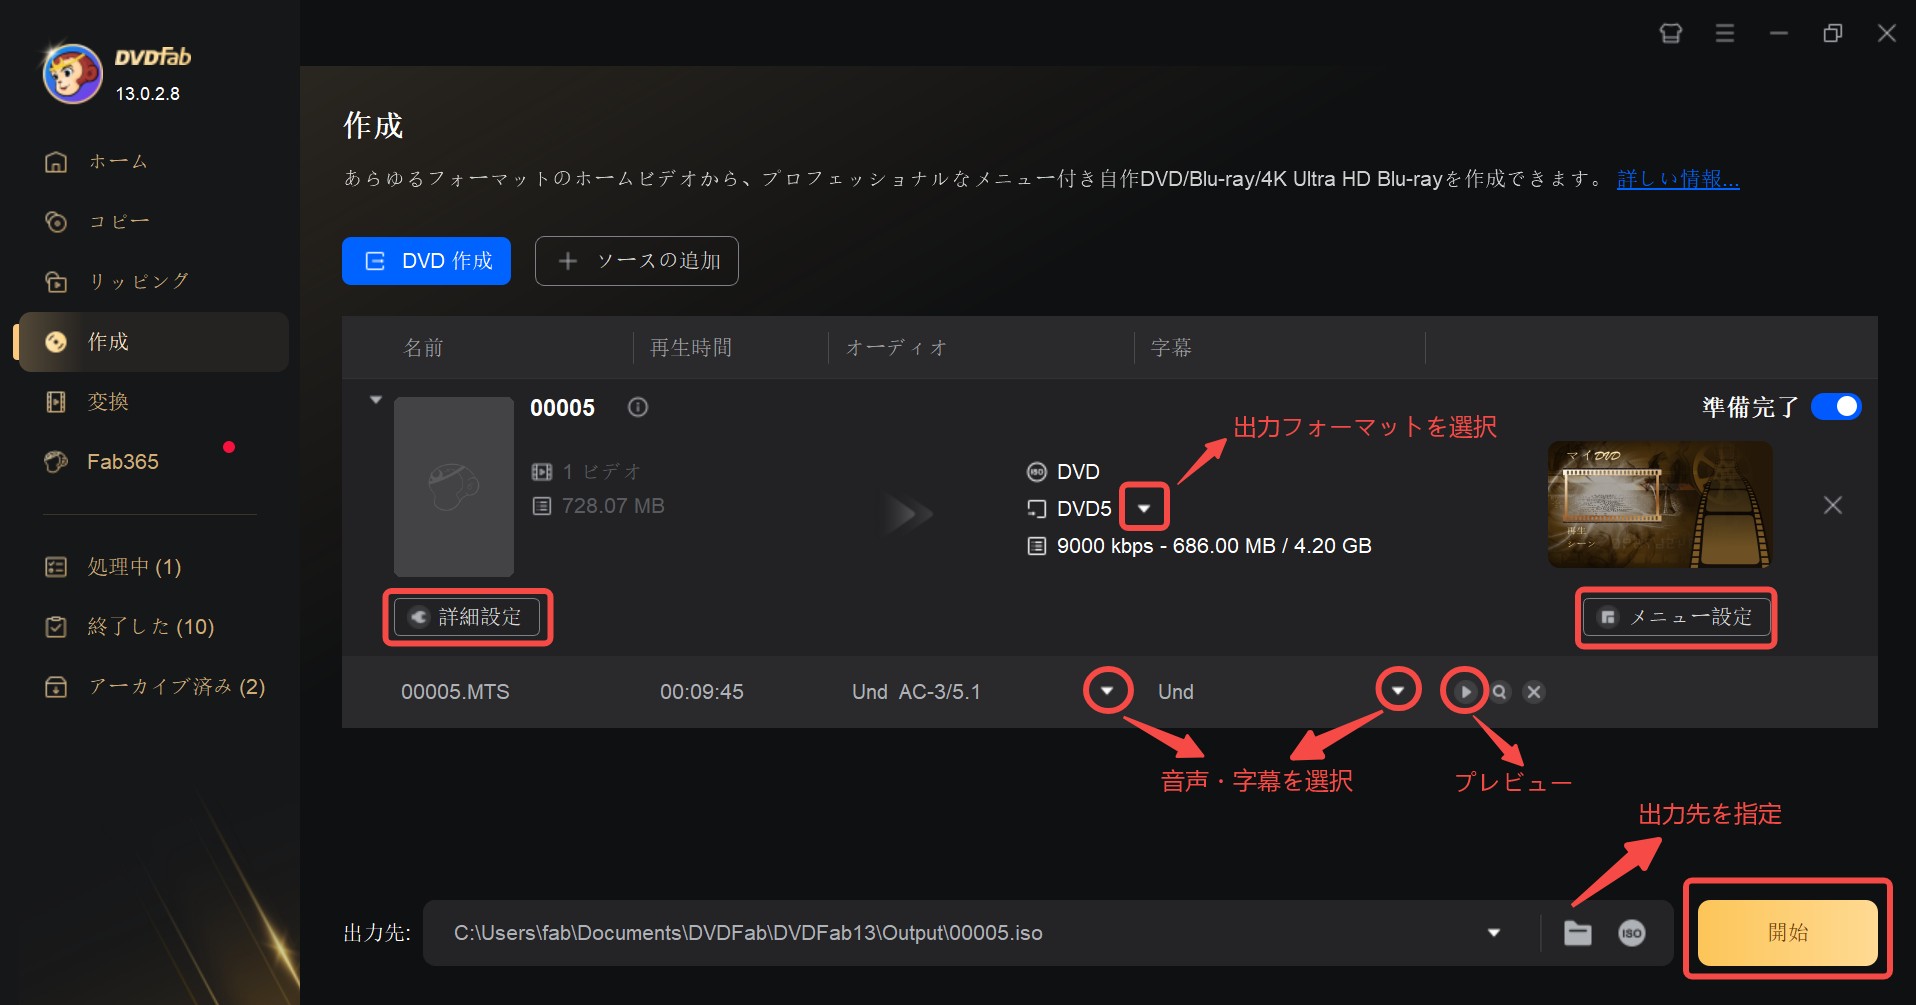Click the magnifier icon in 00005.MTS row
The width and height of the screenshot is (1916, 1005).
pyautogui.click(x=1499, y=691)
